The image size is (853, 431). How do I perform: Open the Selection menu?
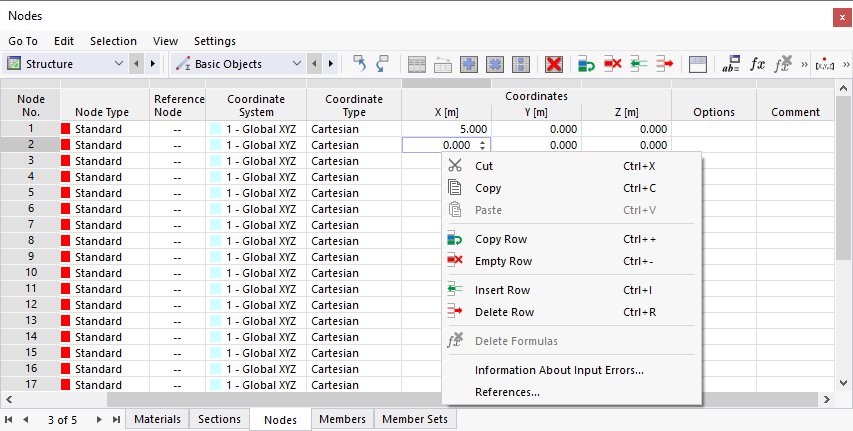click(x=113, y=41)
